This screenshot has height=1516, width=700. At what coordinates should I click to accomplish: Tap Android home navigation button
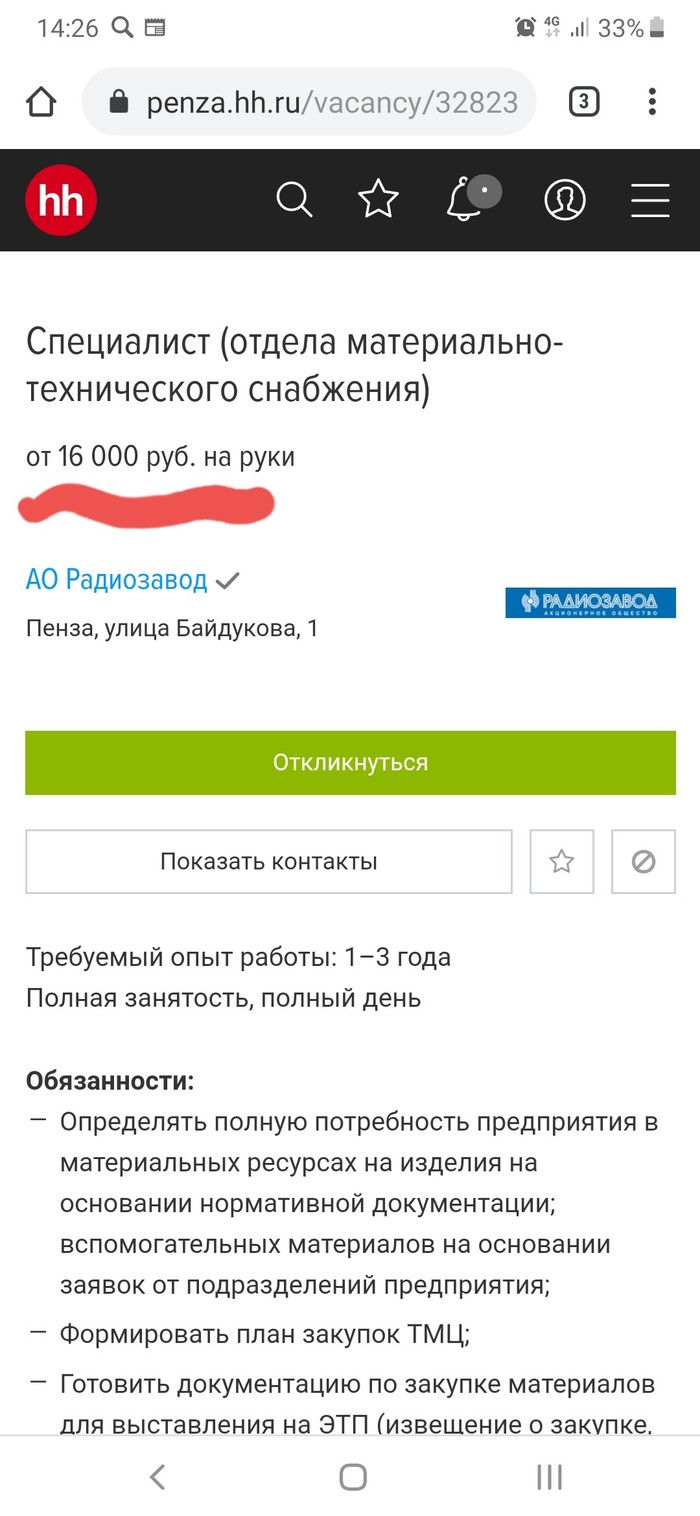pyautogui.click(x=352, y=1477)
